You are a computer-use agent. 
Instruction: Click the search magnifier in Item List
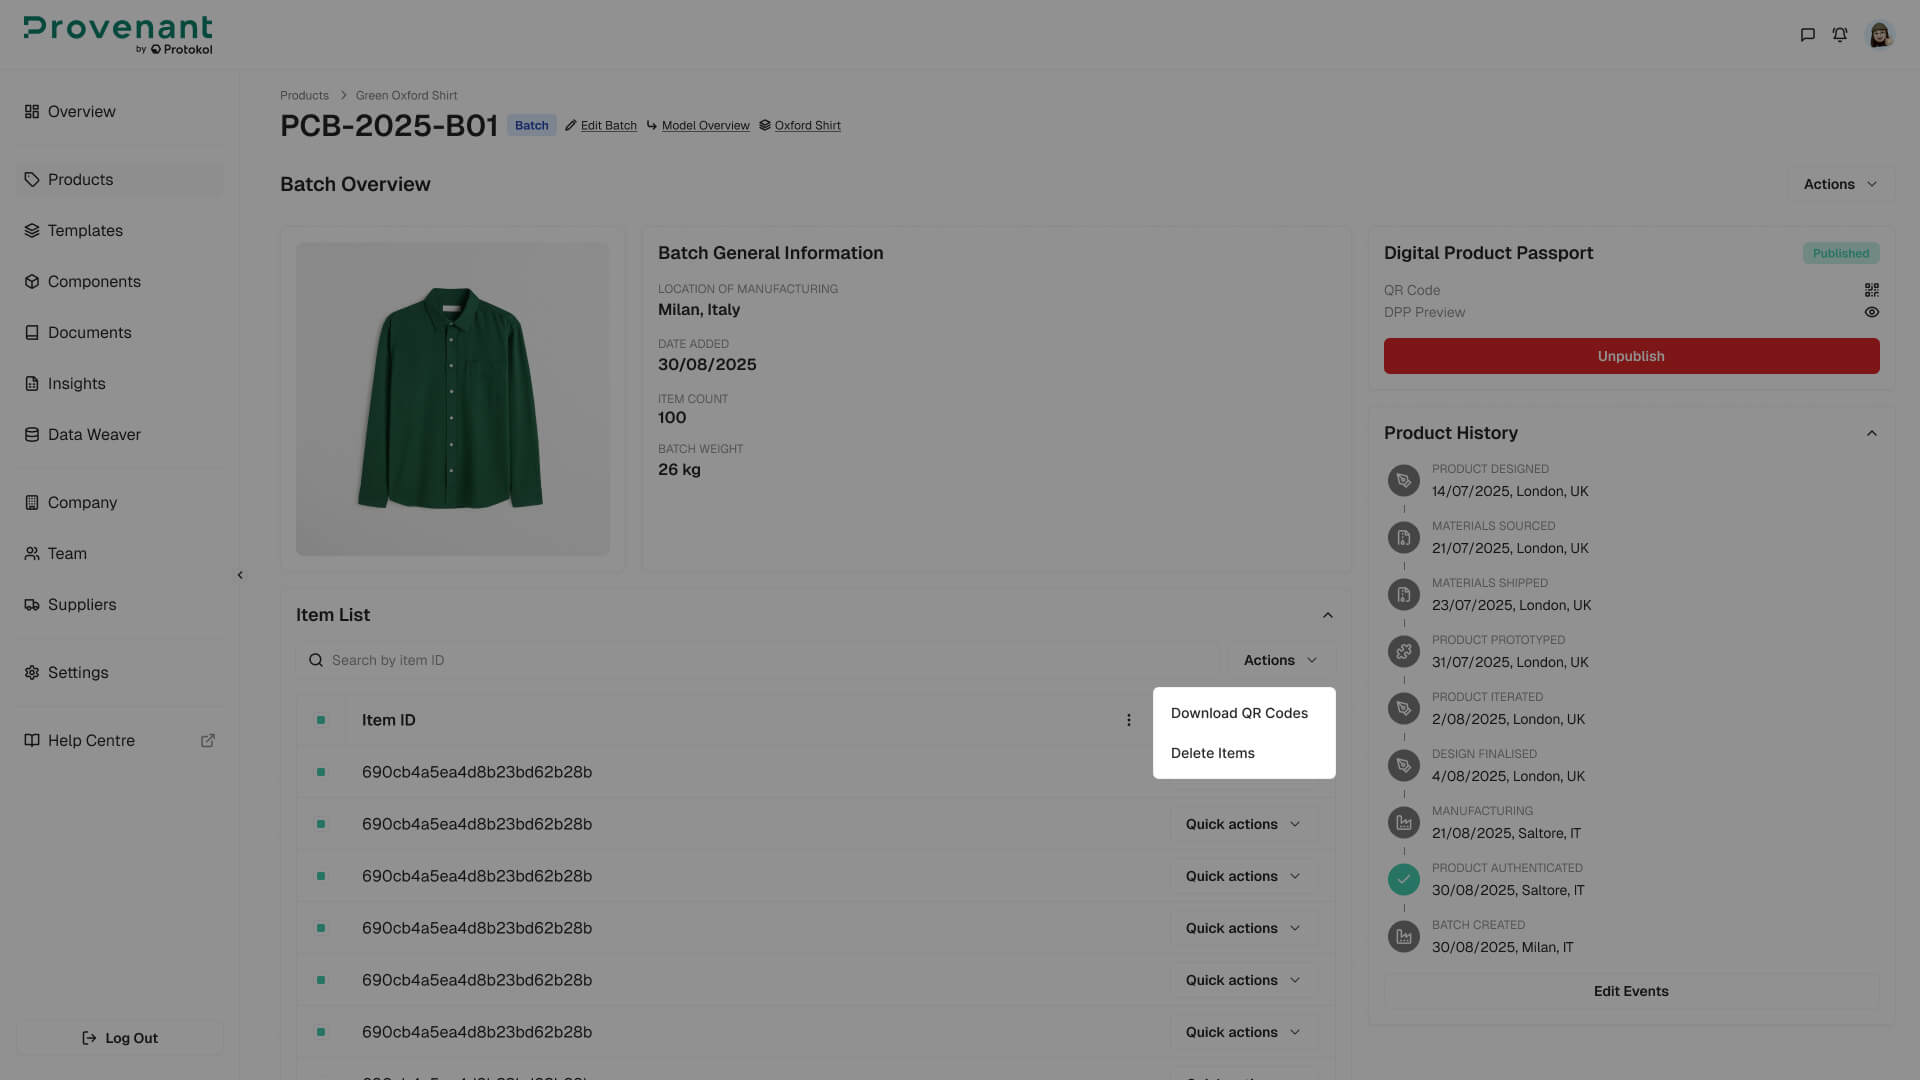[316, 660]
